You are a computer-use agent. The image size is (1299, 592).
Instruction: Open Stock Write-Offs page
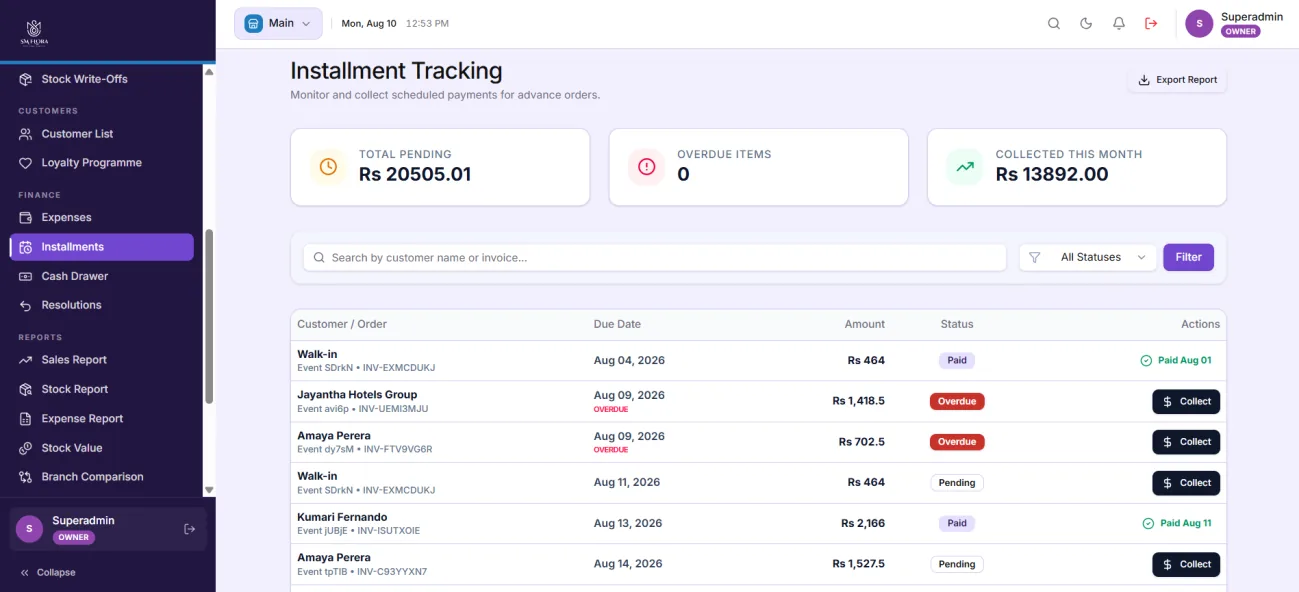[x=101, y=79]
